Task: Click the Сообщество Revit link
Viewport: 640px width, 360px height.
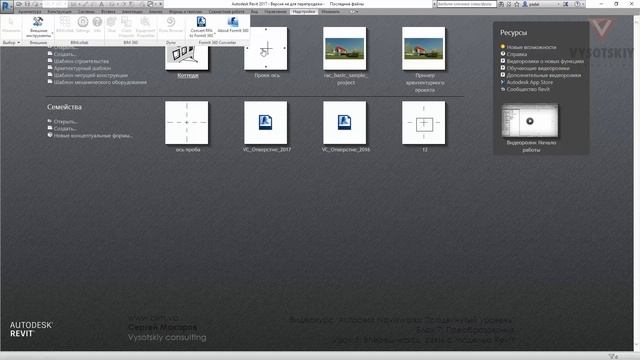Action: click(x=528, y=89)
